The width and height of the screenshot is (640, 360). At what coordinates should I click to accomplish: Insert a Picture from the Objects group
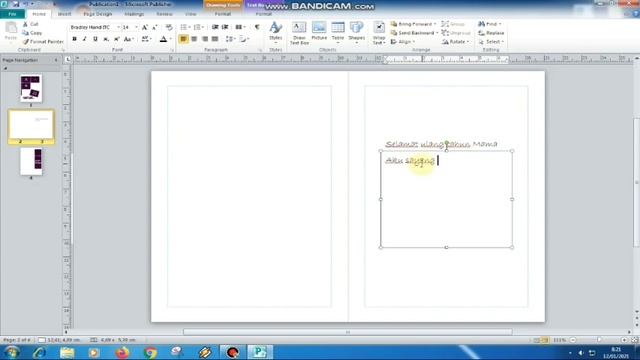point(319,31)
